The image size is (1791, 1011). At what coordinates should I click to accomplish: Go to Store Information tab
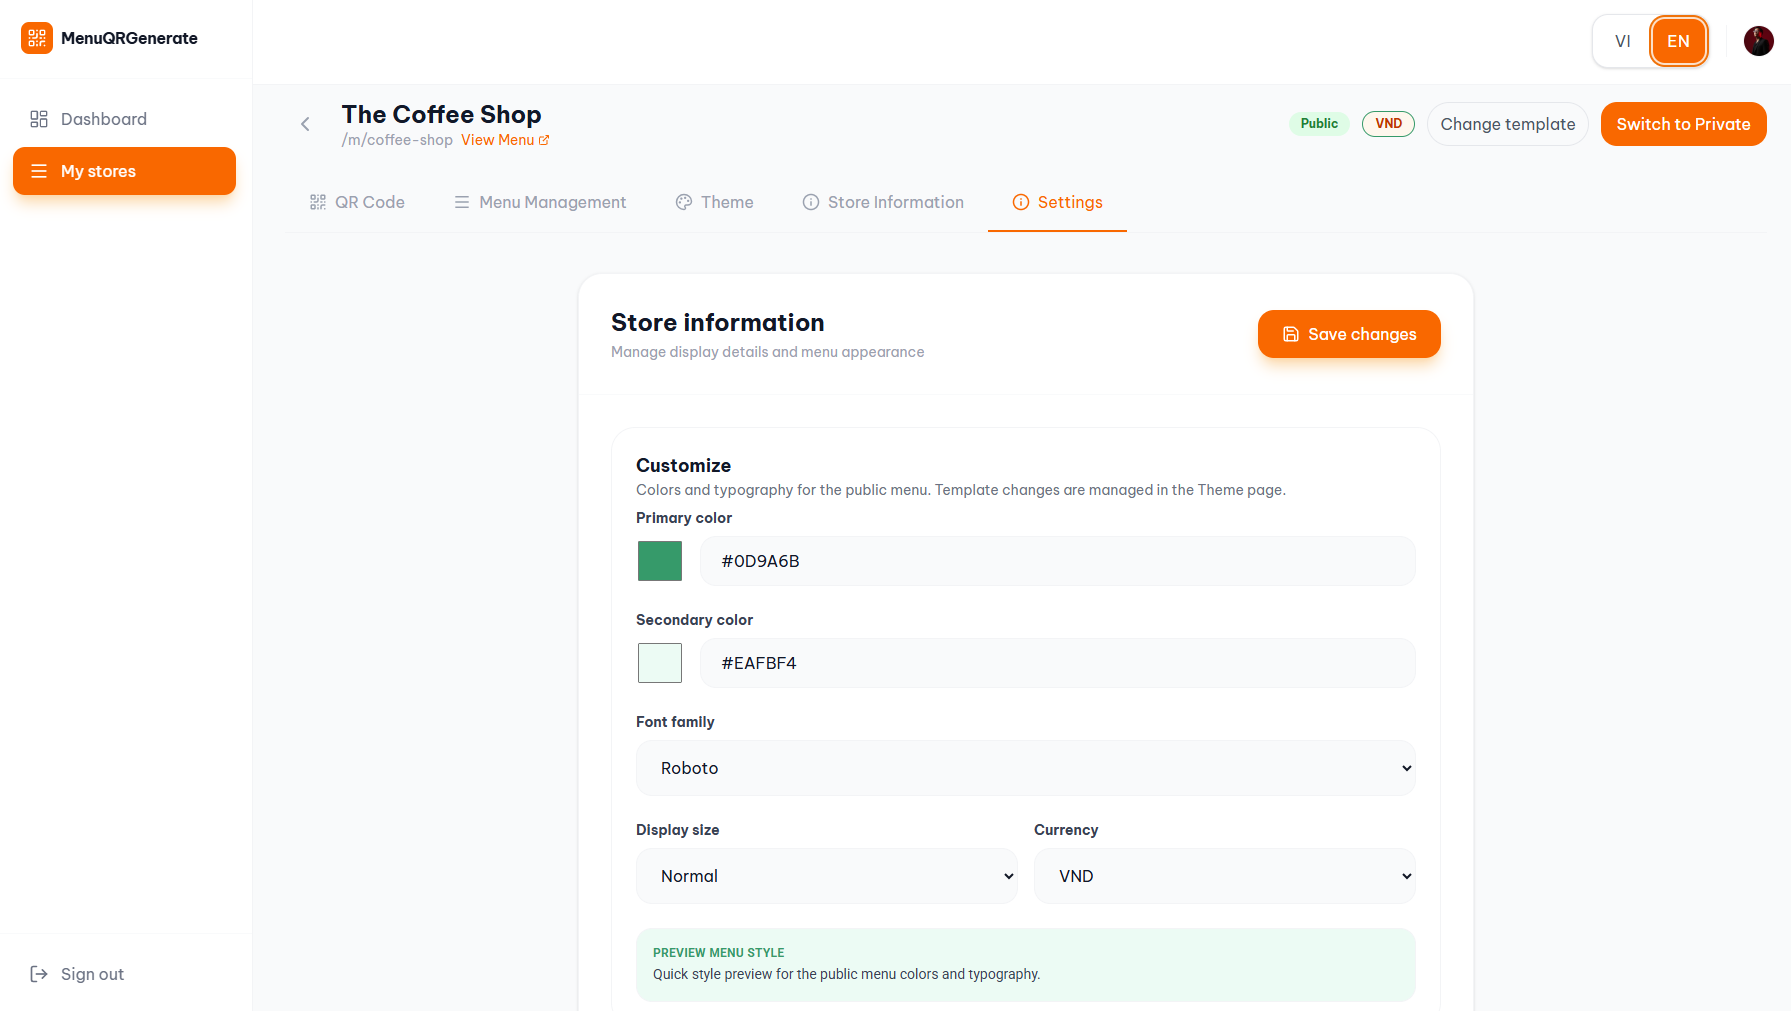point(883,202)
